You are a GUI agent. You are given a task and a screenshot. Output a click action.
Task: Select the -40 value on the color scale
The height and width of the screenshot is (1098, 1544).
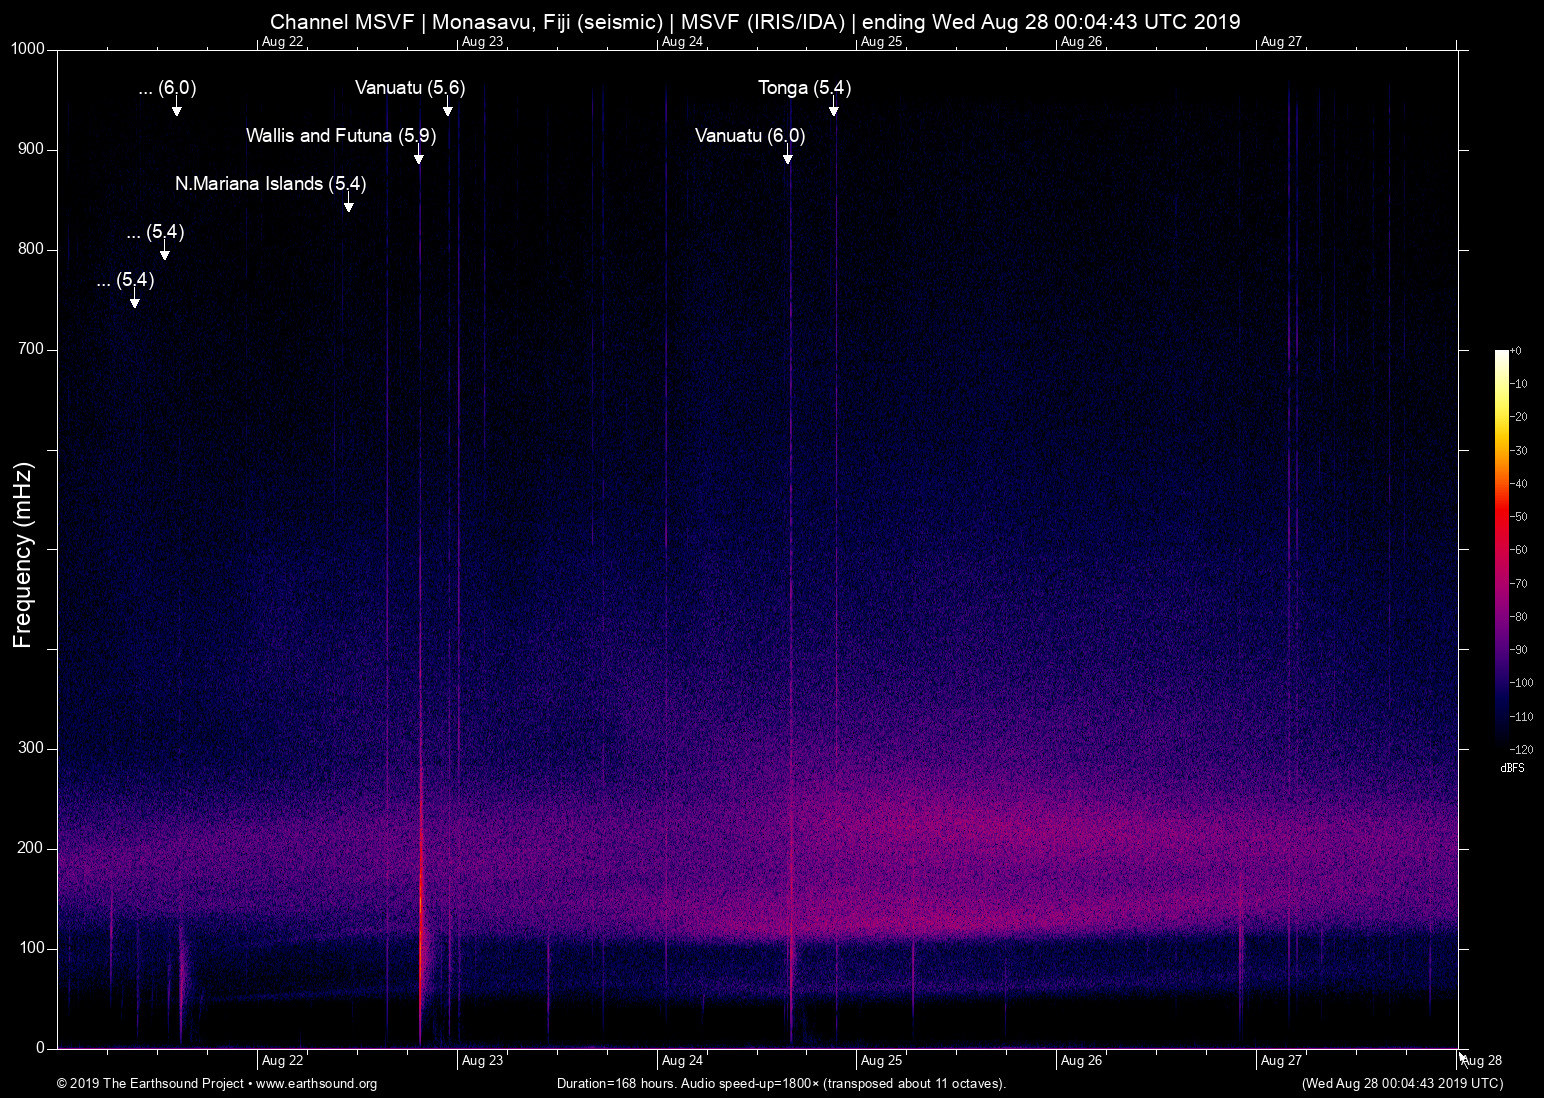(x=1518, y=484)
